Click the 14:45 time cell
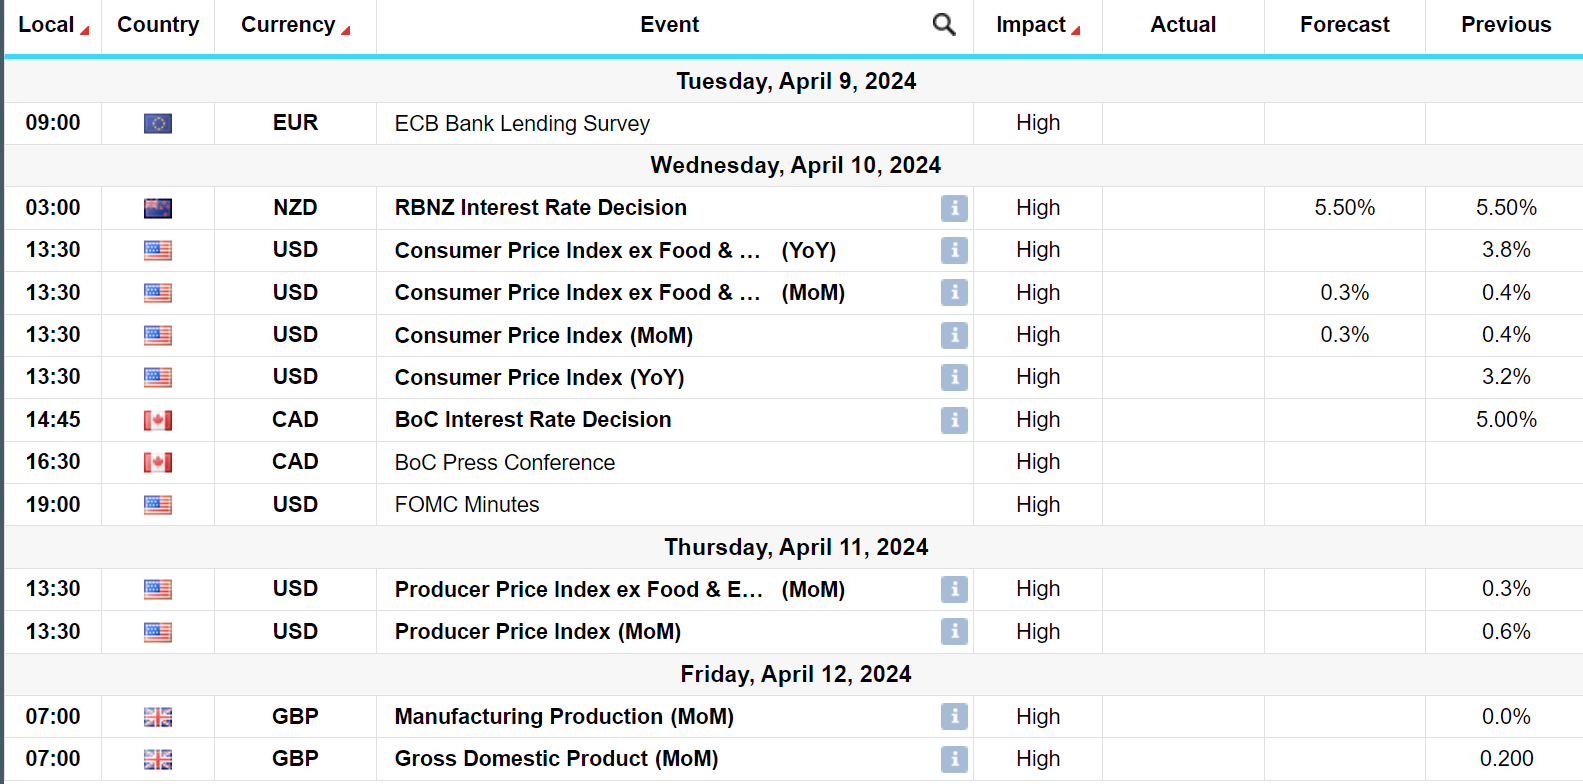Viewport: 1583px width, 784px height. (x=53, y=420)
